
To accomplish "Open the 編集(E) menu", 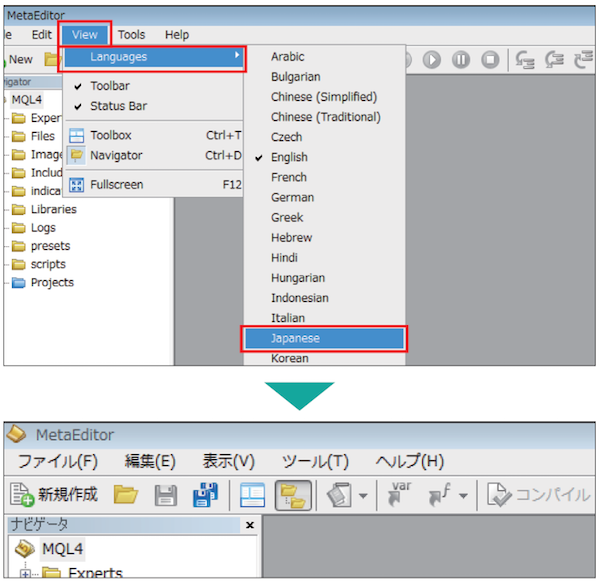I will tap(150, 461).
